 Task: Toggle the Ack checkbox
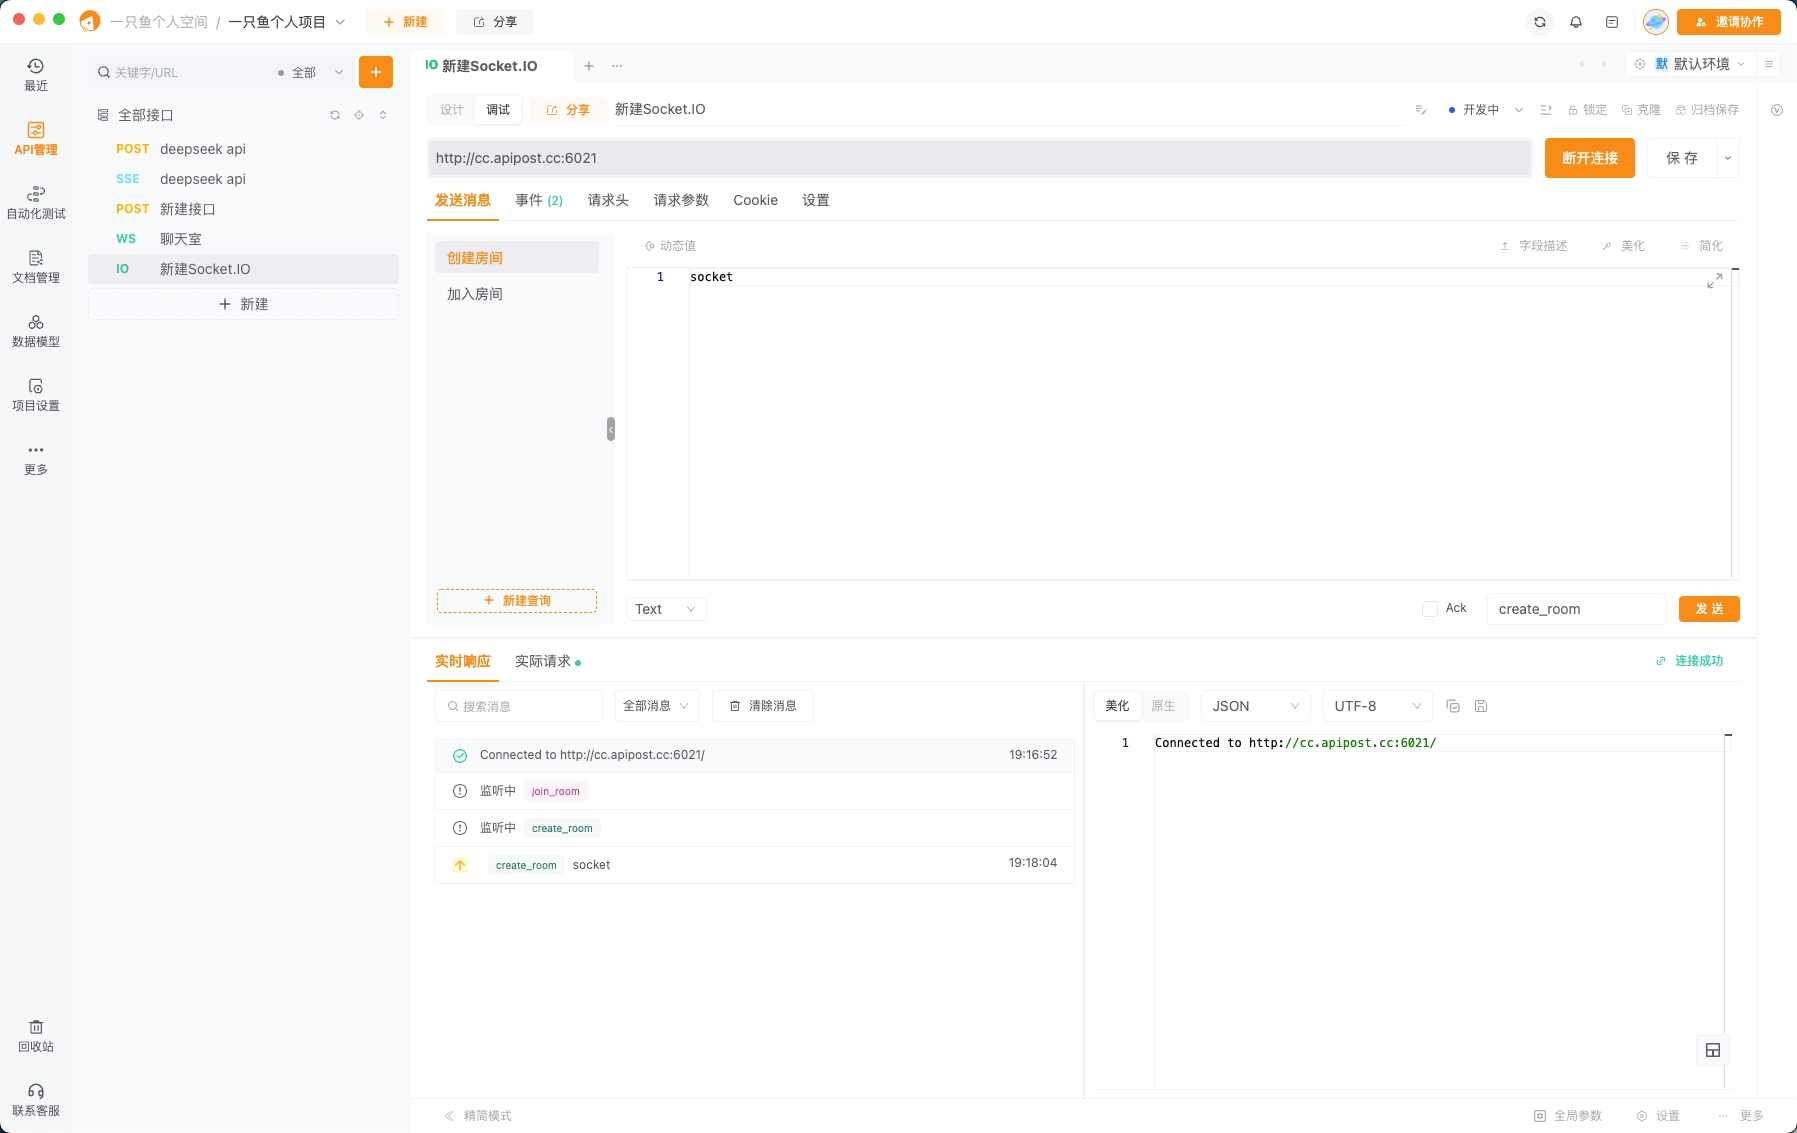click(1430, 609)
